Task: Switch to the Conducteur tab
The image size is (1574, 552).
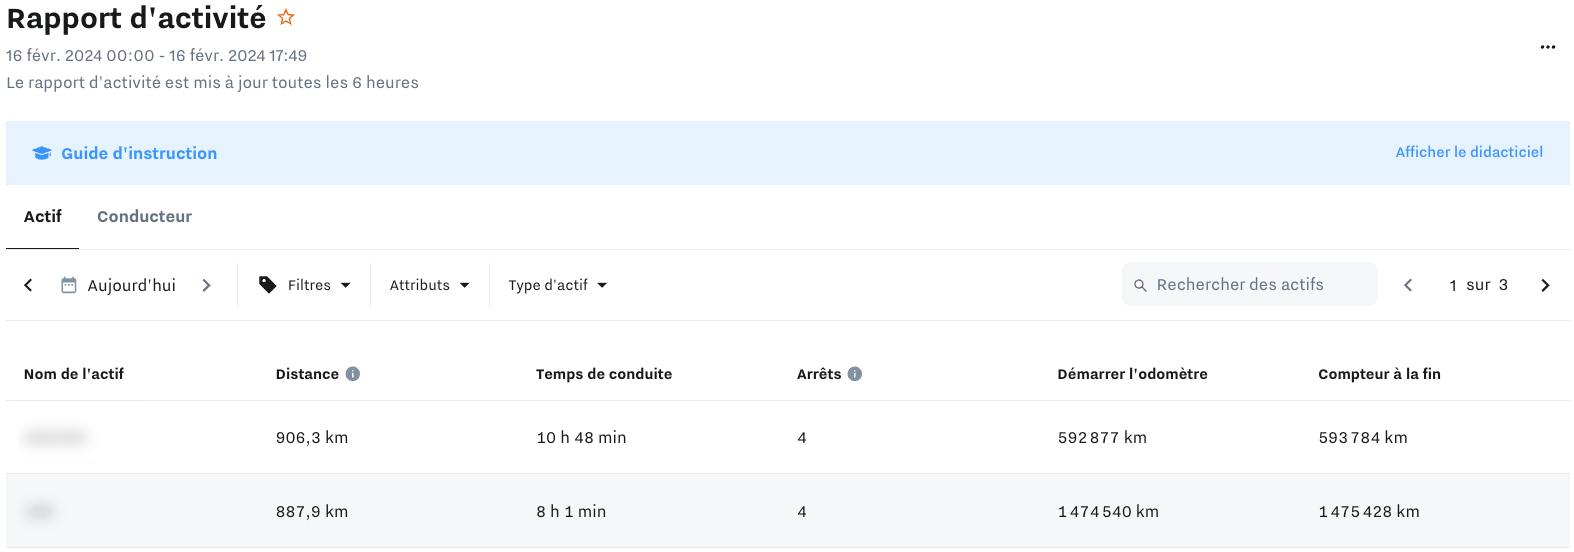Action: point(144,216)
